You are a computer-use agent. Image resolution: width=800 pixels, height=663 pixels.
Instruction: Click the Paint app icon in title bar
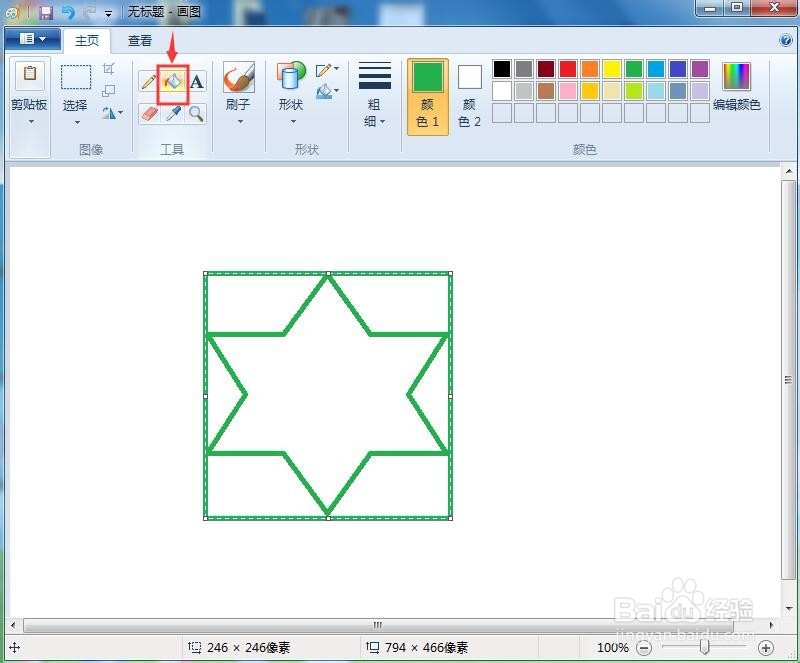[x=12, y=13]
